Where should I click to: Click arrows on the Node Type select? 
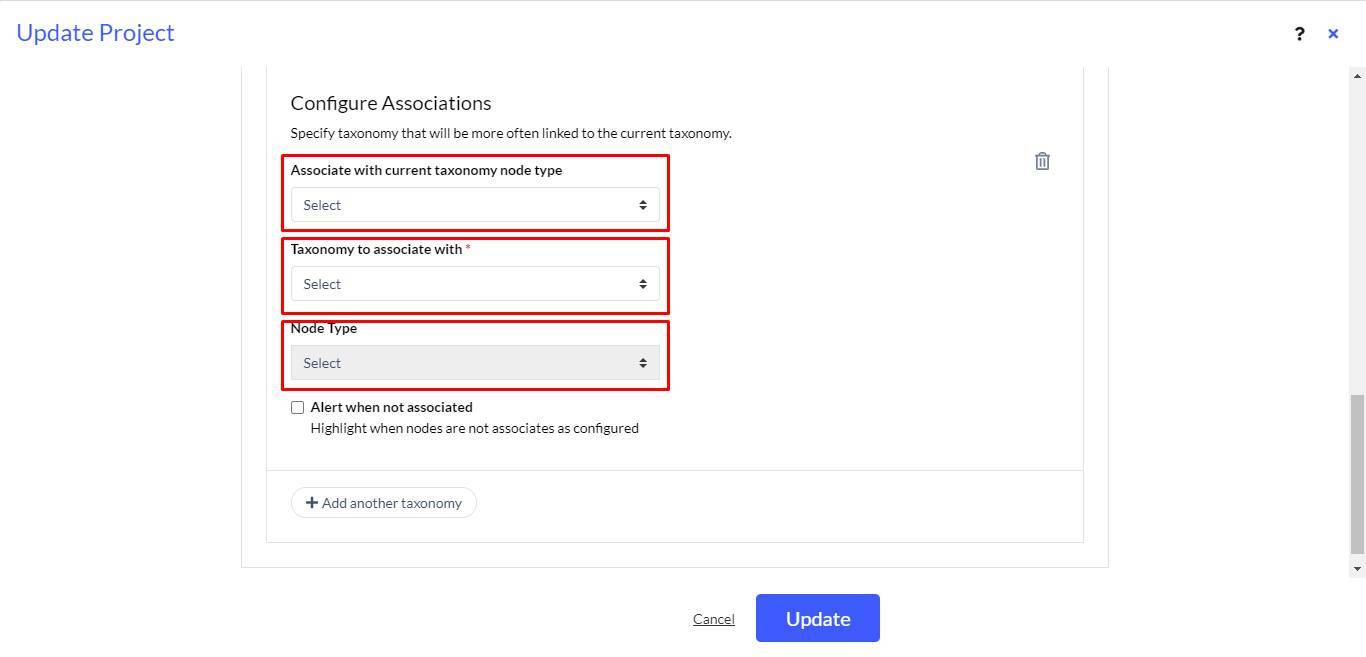[x=643, y=363]
